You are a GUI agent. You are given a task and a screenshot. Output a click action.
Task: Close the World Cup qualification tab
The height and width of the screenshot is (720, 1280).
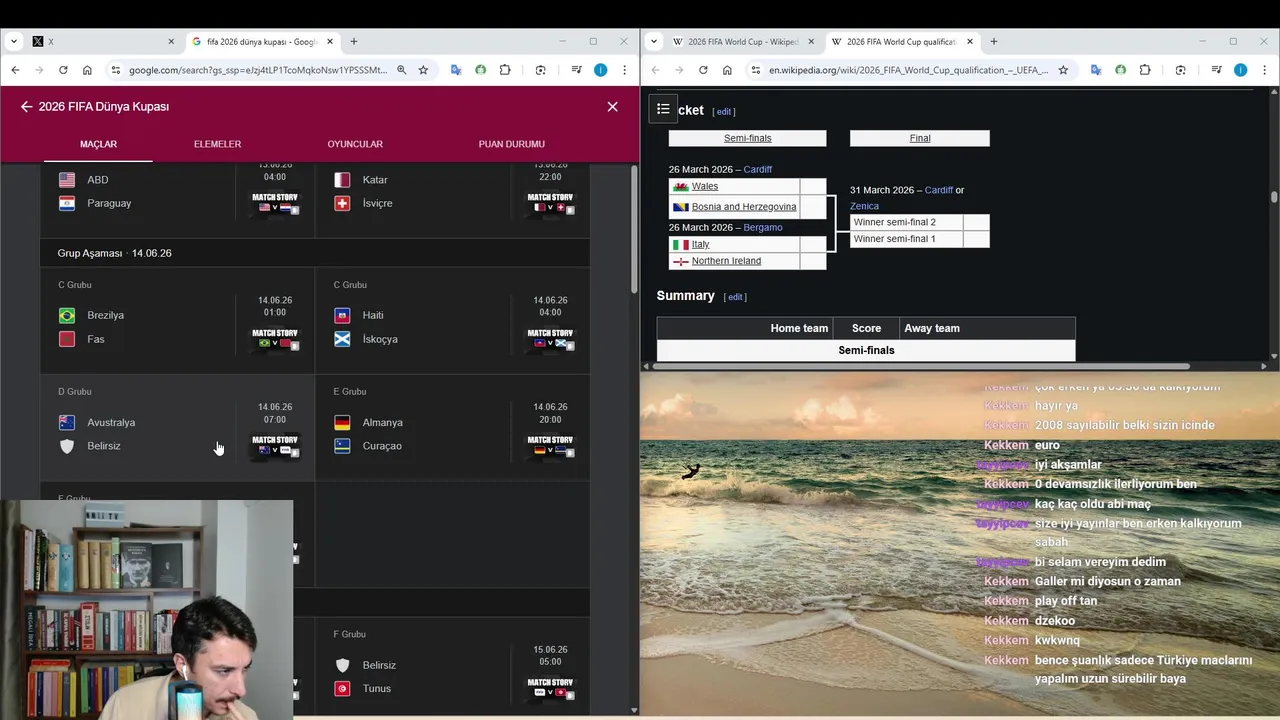(x=970, y=42)
